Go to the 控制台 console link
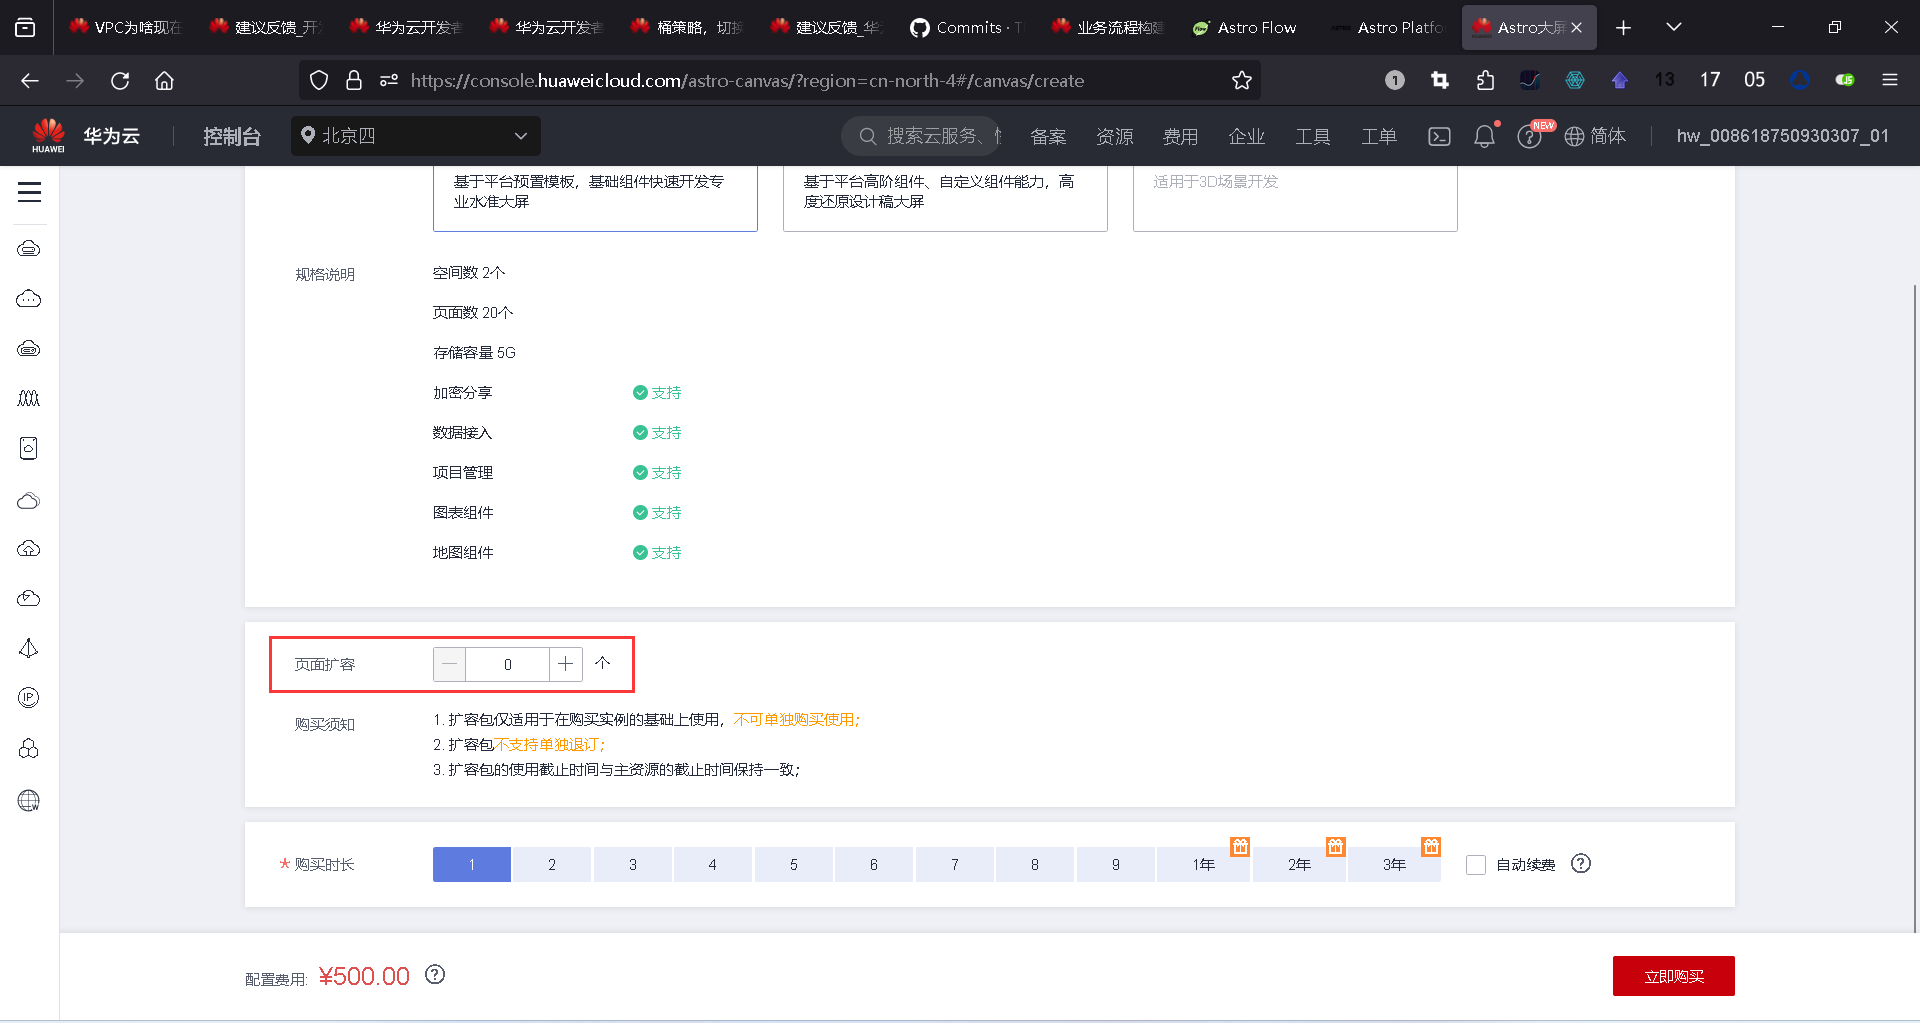 click(x=232, y=136)
